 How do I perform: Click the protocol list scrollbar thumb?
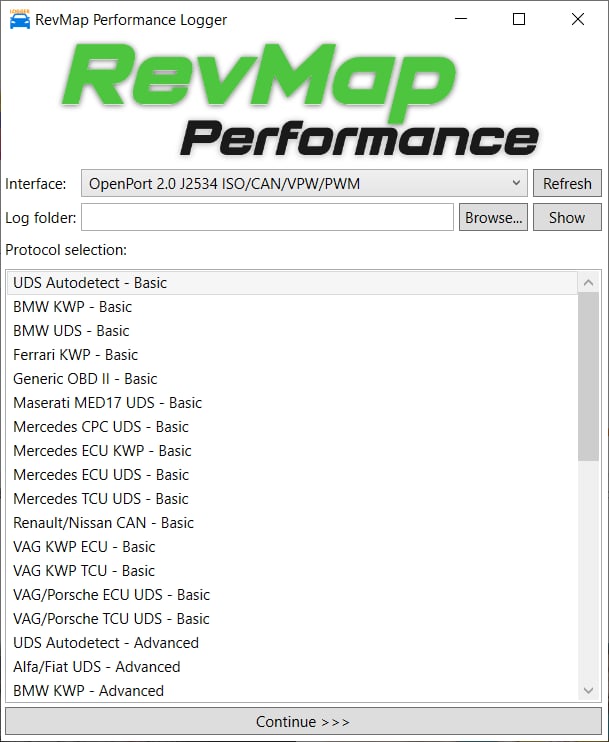tap(588, 376)
